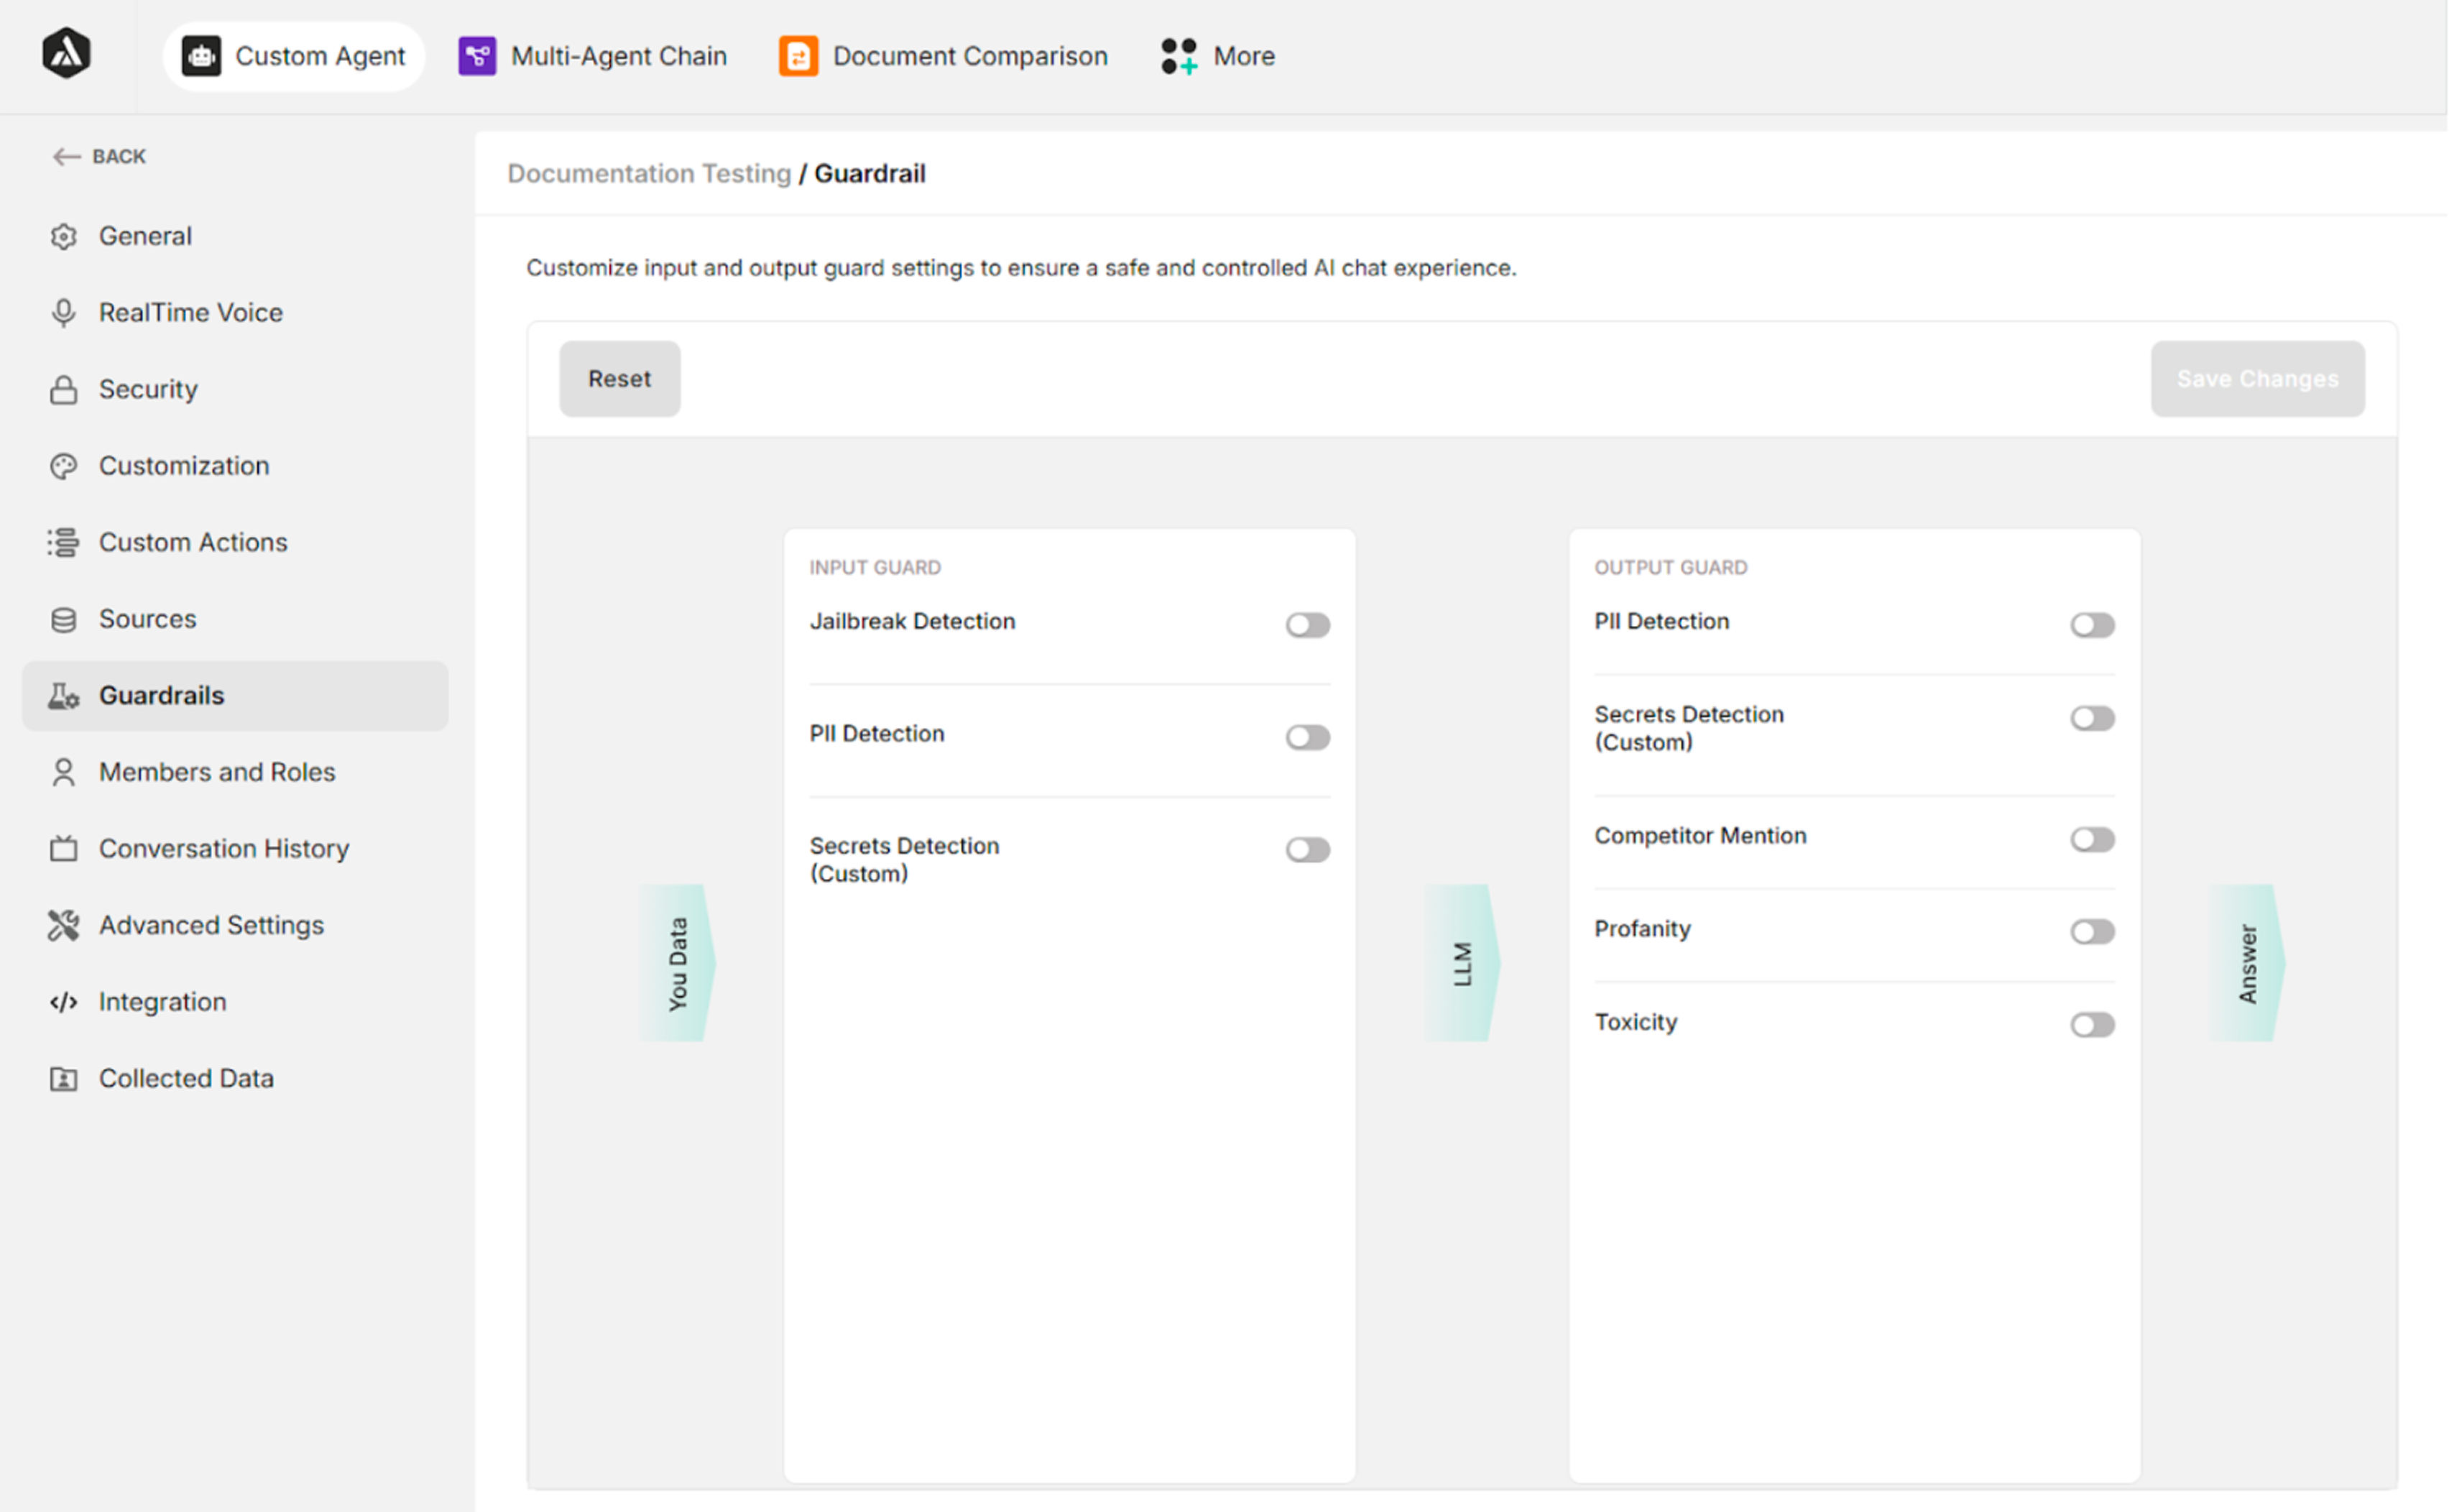Click the More apps grid icon
Screen dimensions: 2449x1512
point(1179,56)
